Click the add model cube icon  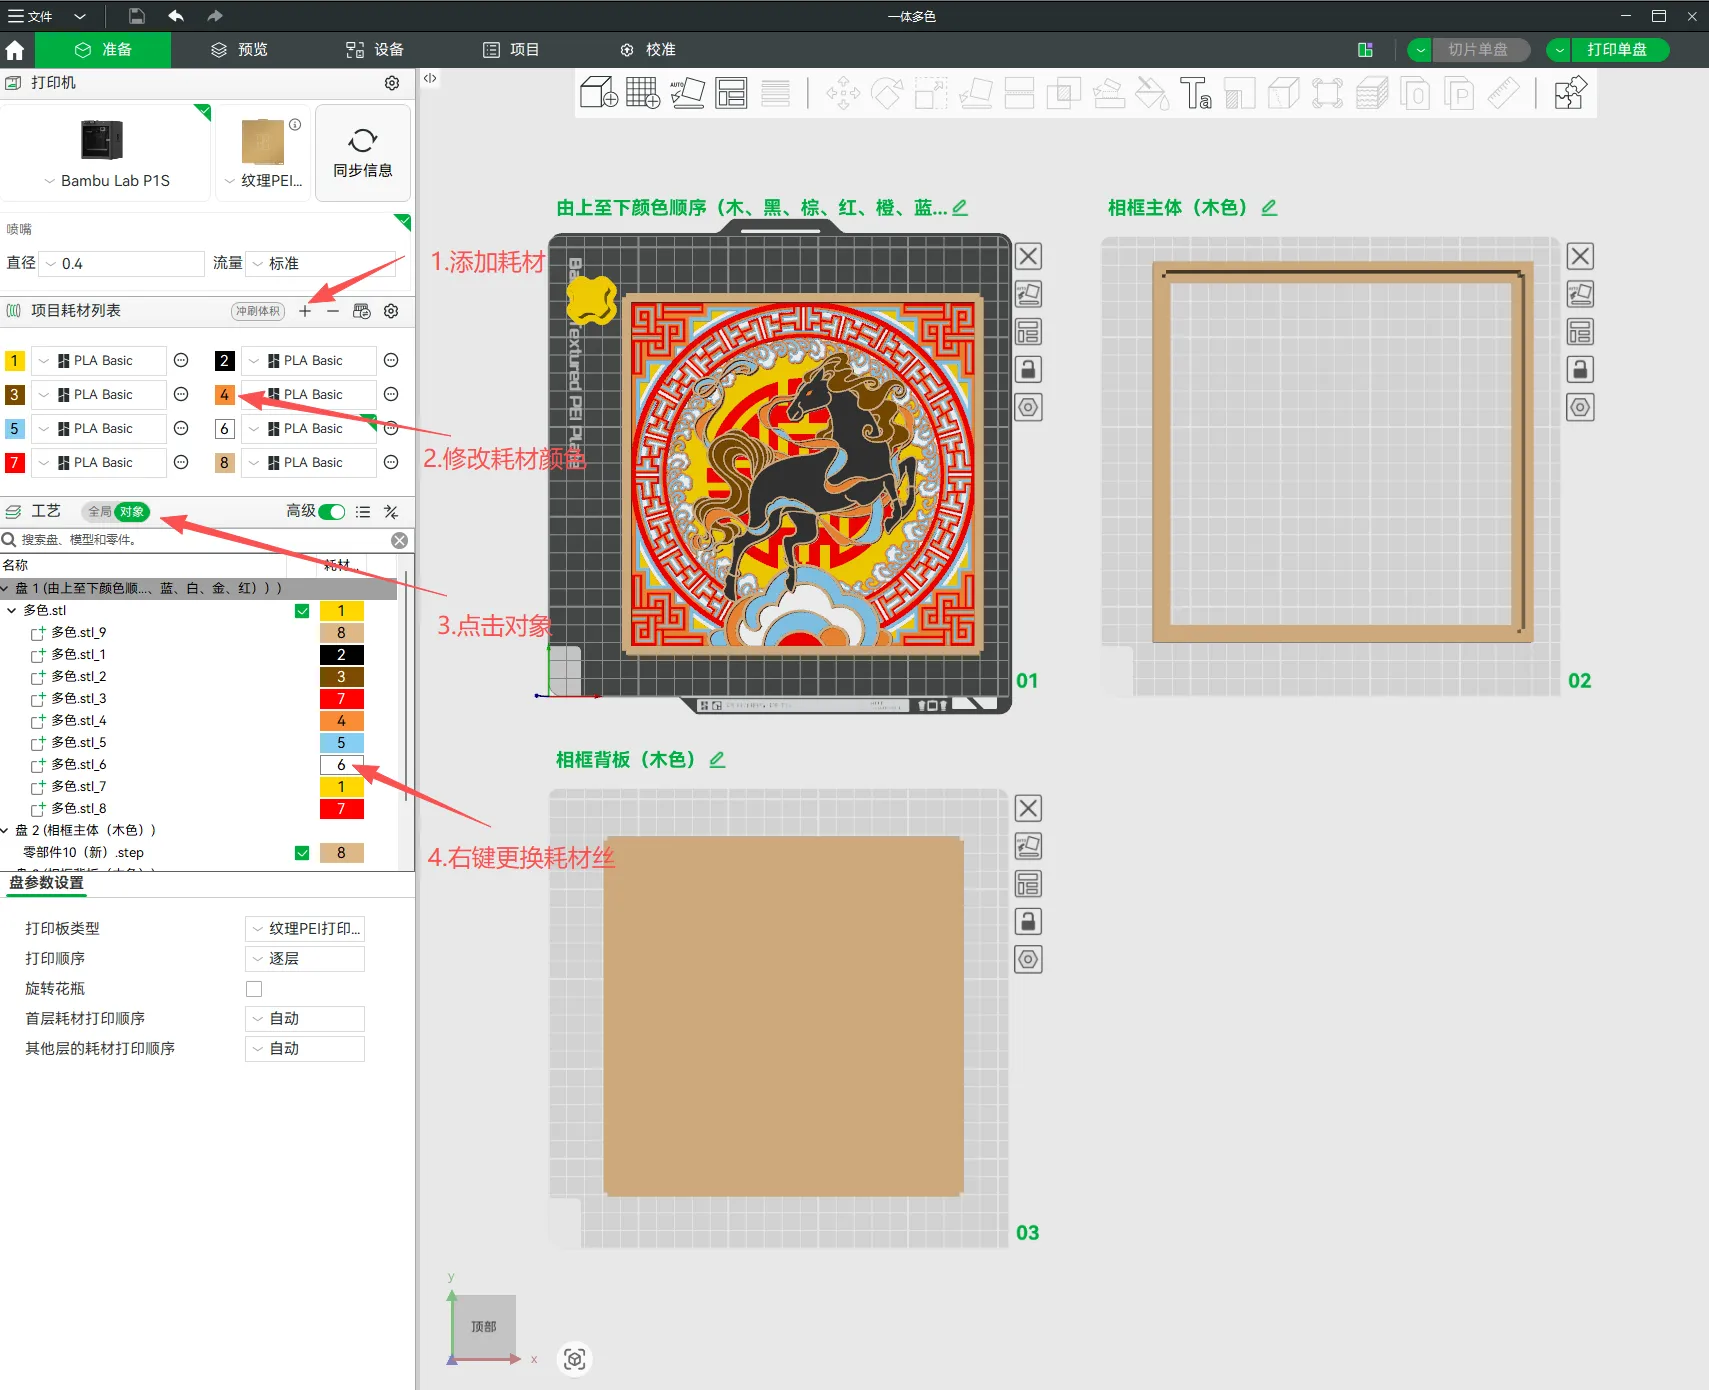click(599, 93)
